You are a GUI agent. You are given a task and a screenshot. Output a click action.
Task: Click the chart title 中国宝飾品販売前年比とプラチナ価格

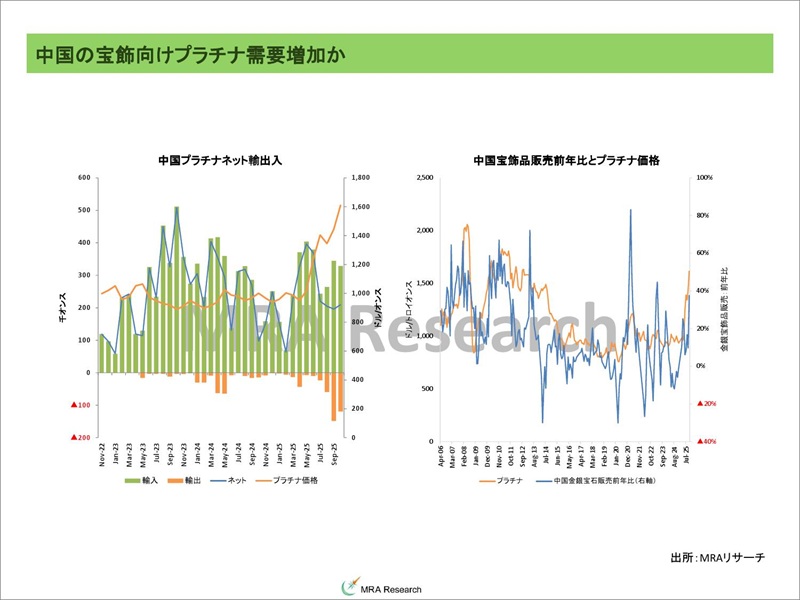click(572, 160)
